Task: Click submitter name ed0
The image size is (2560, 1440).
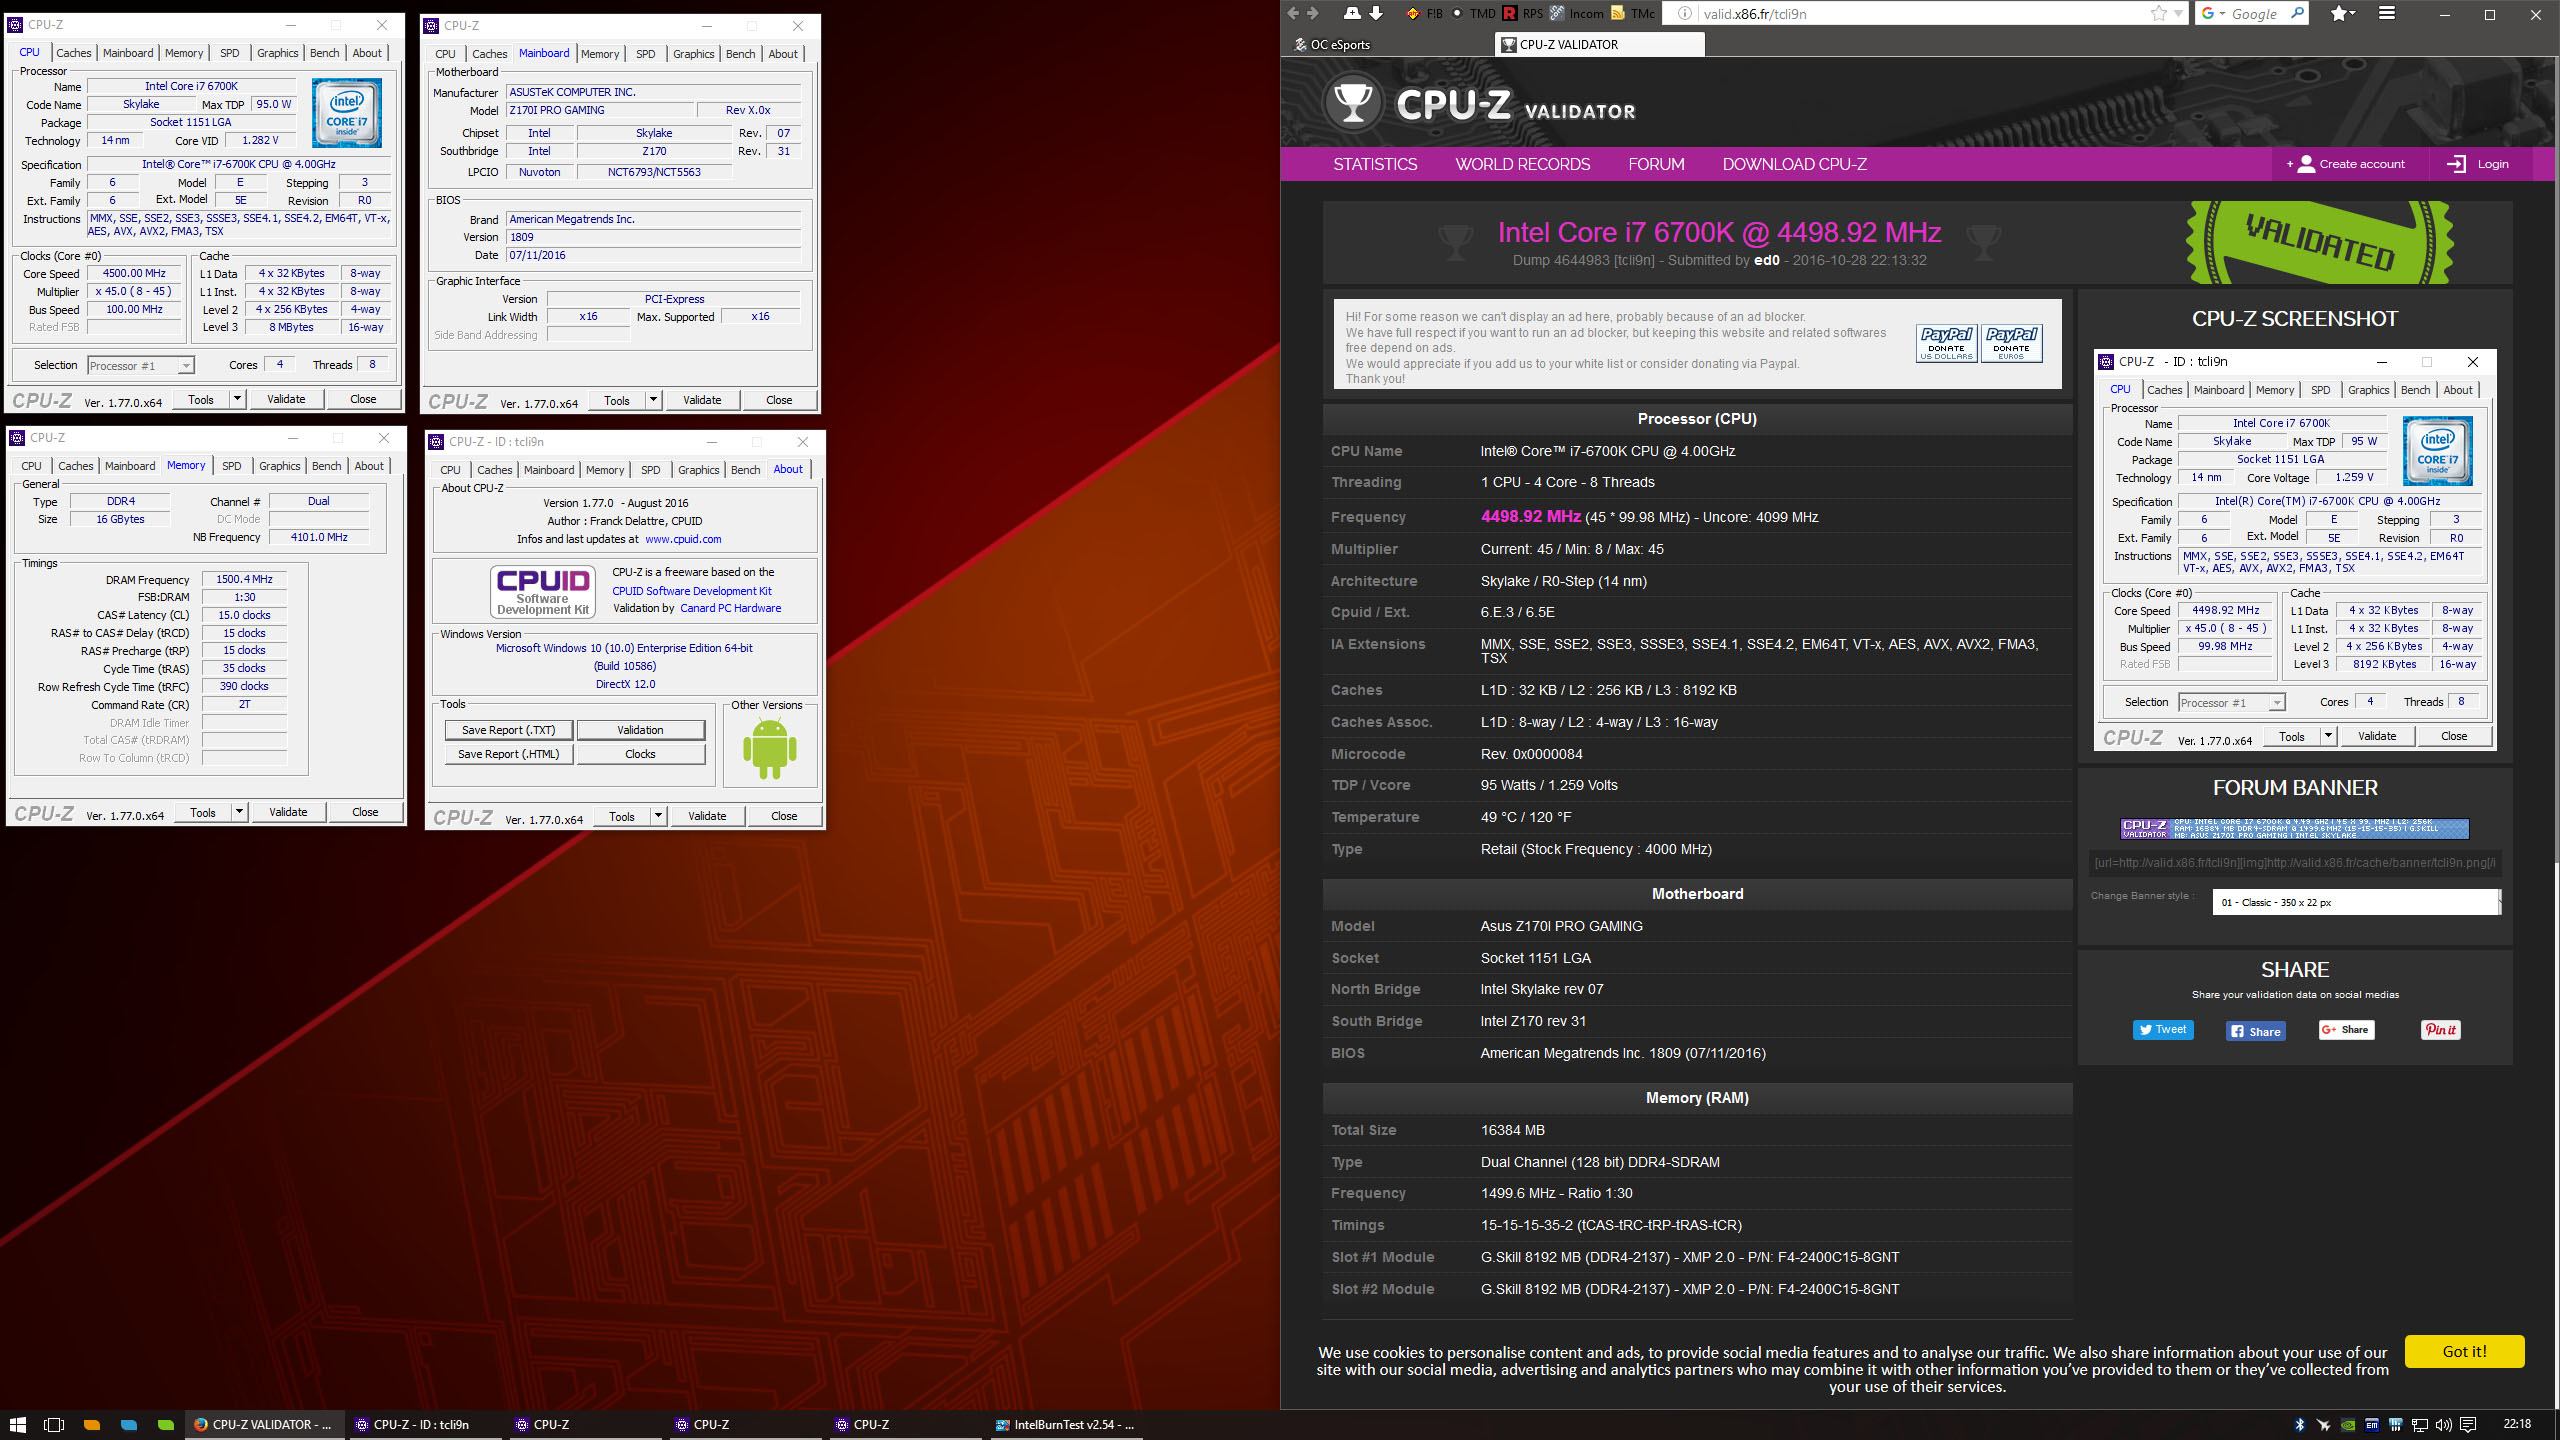Action: (x=1767, y=260)
